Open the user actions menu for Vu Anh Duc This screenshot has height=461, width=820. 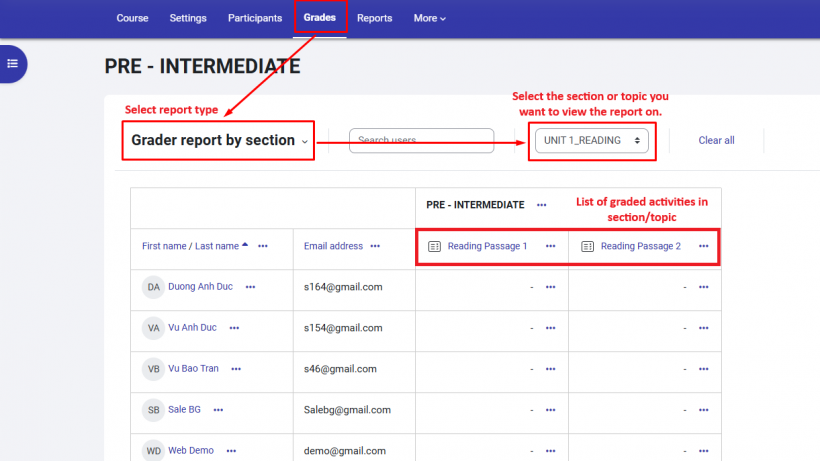[234, 328]
